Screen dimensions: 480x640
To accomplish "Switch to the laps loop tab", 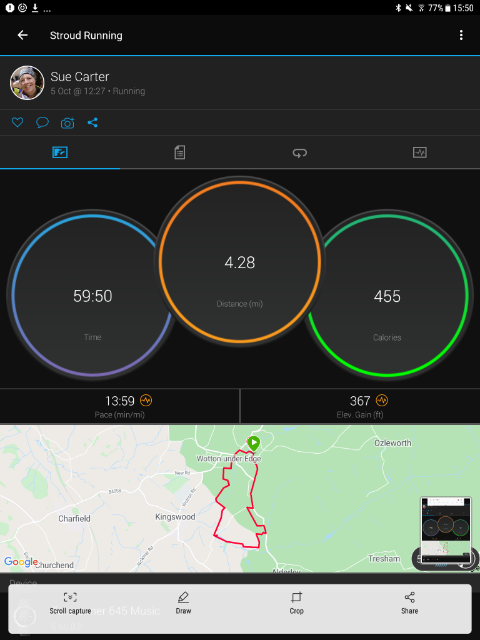I will tap(300, 153).
